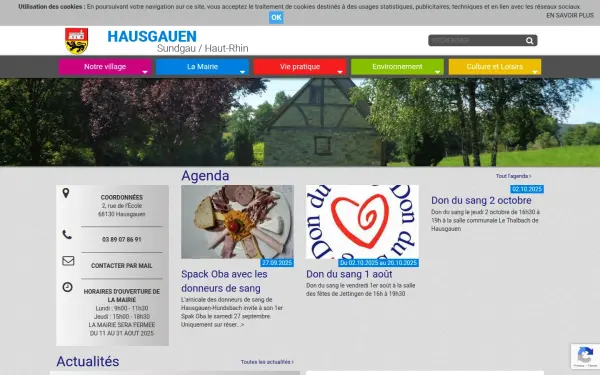
Task: Open the EN SAVOIR PLUS cookie link
Action: click(x=570, y=16)
